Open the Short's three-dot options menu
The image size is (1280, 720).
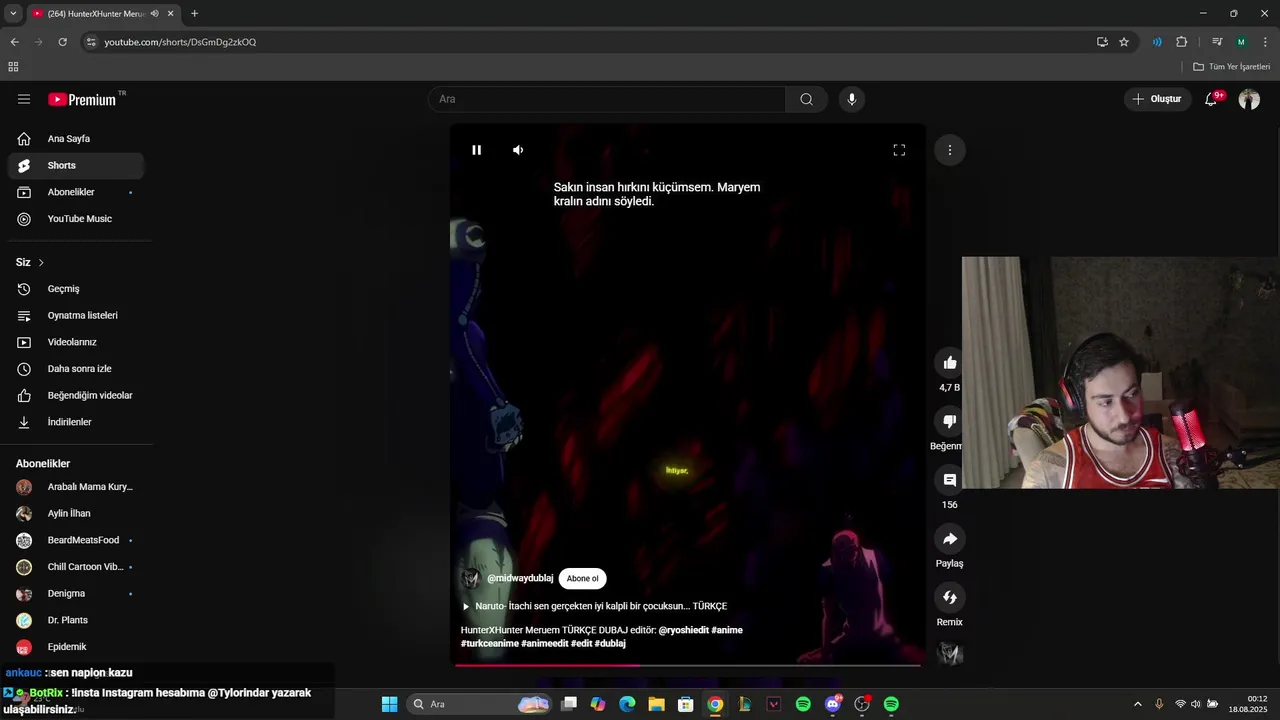point(950,150)
